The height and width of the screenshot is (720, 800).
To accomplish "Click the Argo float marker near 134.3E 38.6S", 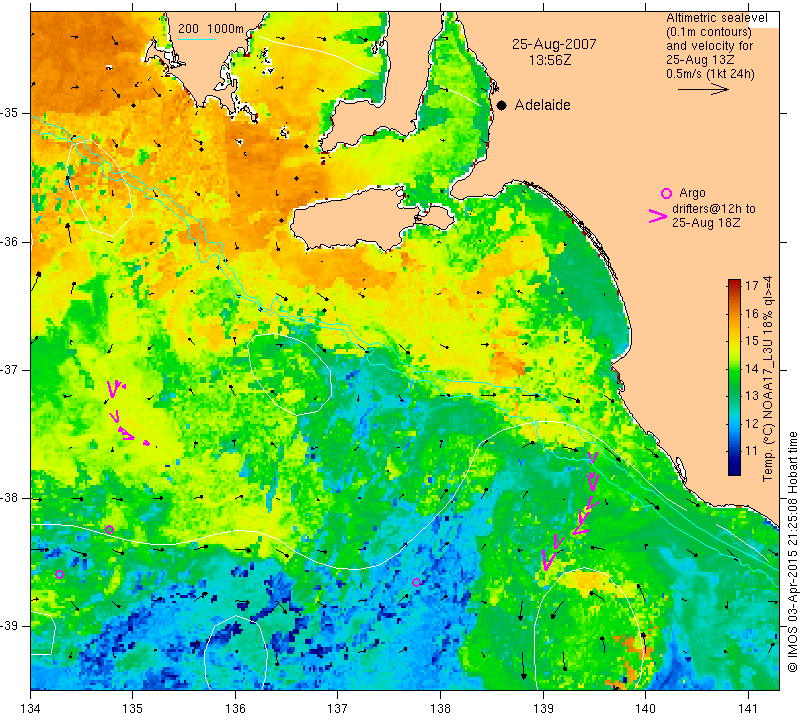I will (x=59, y=575).
